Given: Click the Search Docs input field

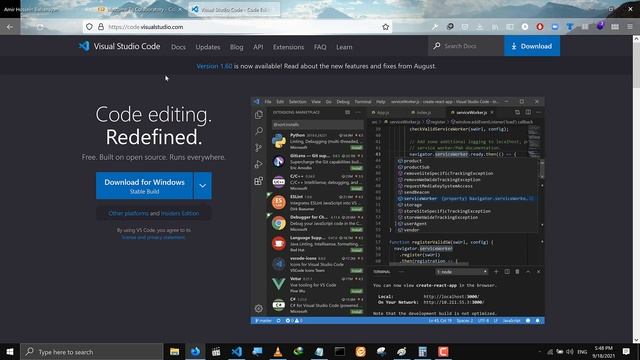Looking at the screenshot, I should tap(466, 46).
